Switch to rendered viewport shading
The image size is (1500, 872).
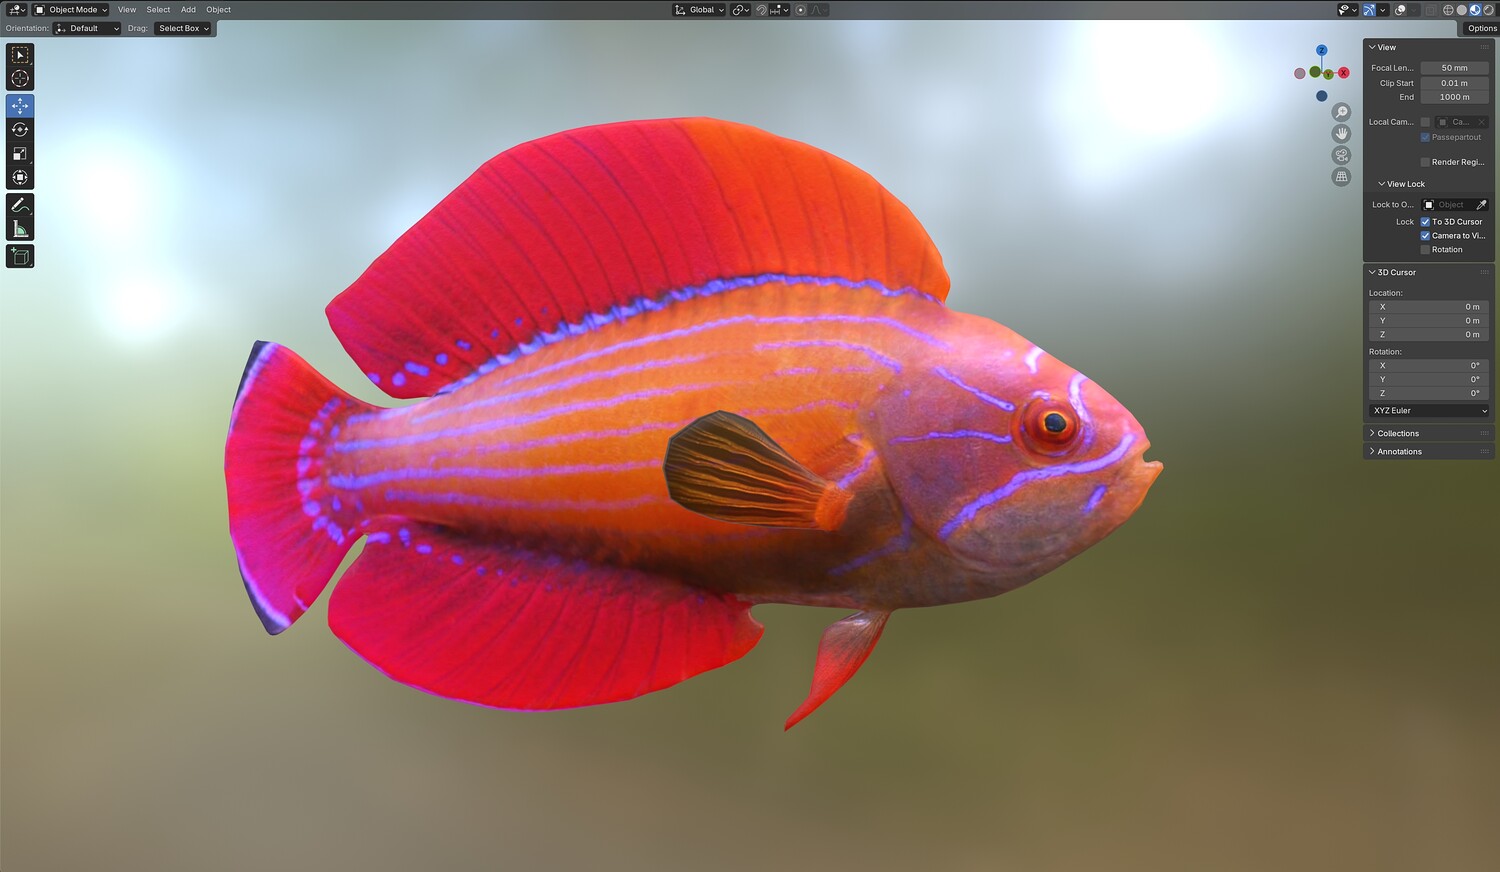point(1489,10)
